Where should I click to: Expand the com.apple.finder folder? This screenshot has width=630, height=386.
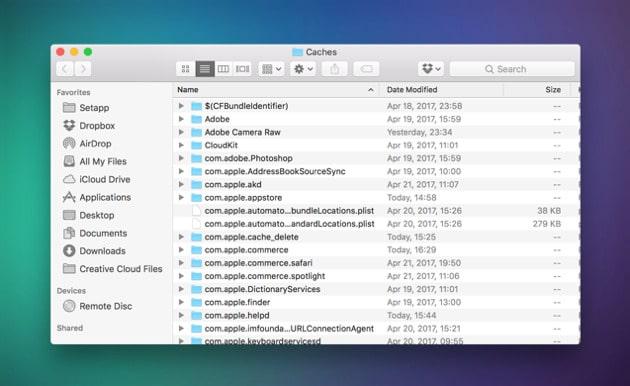[181, 302]
